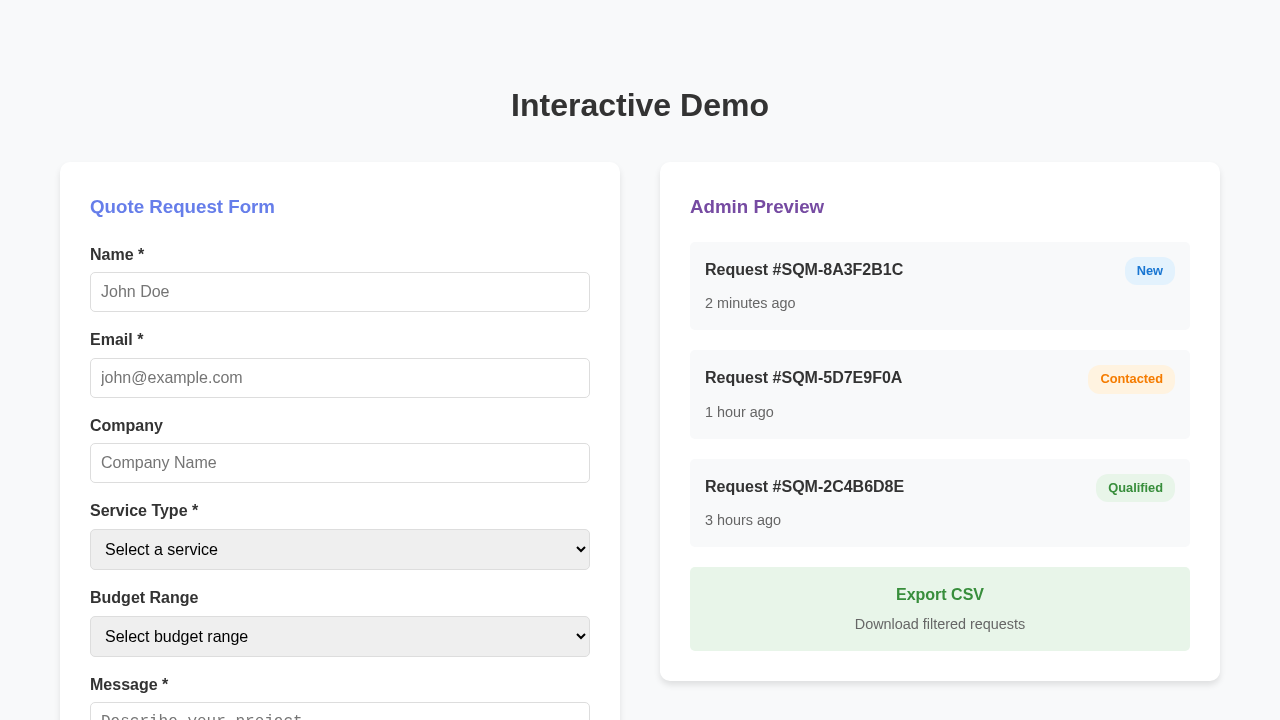The image size is (1280, 720).
Task: Click the "Budget Range" label
Action: pos(144,598)
